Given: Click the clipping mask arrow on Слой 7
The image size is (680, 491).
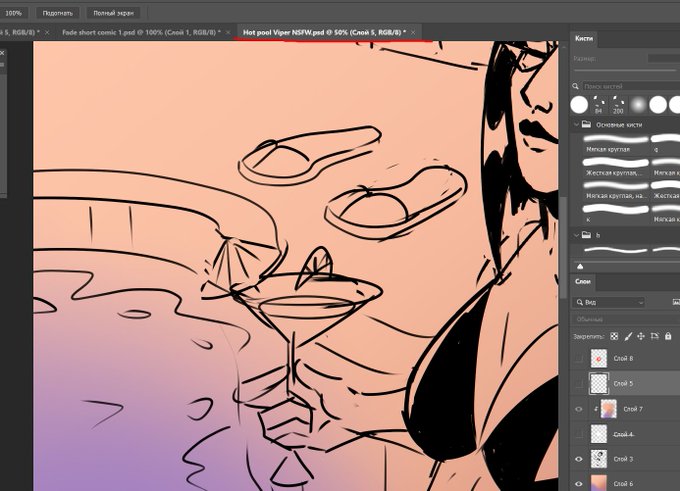Looking at the screenshot, I should (596, 409).
